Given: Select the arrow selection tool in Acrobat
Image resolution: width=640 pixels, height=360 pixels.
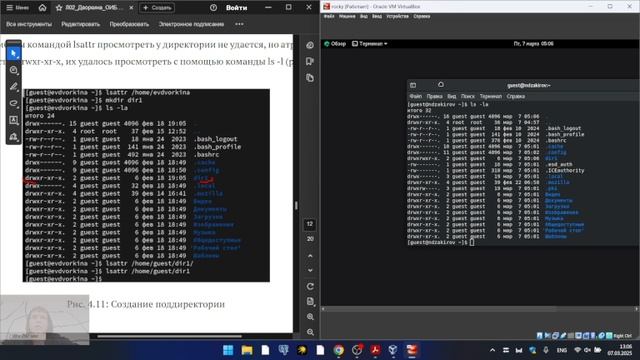Looking at the screenshot, I should (x=13, y=53).
